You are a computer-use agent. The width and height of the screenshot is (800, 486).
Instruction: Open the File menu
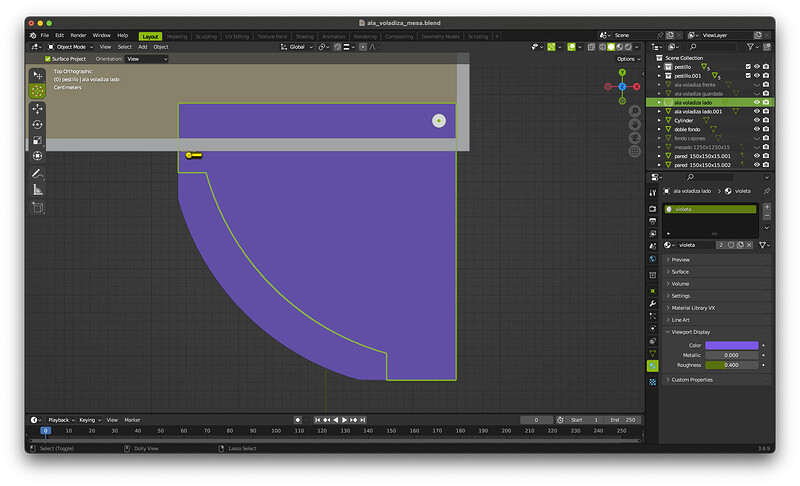[x=45, y=36]
